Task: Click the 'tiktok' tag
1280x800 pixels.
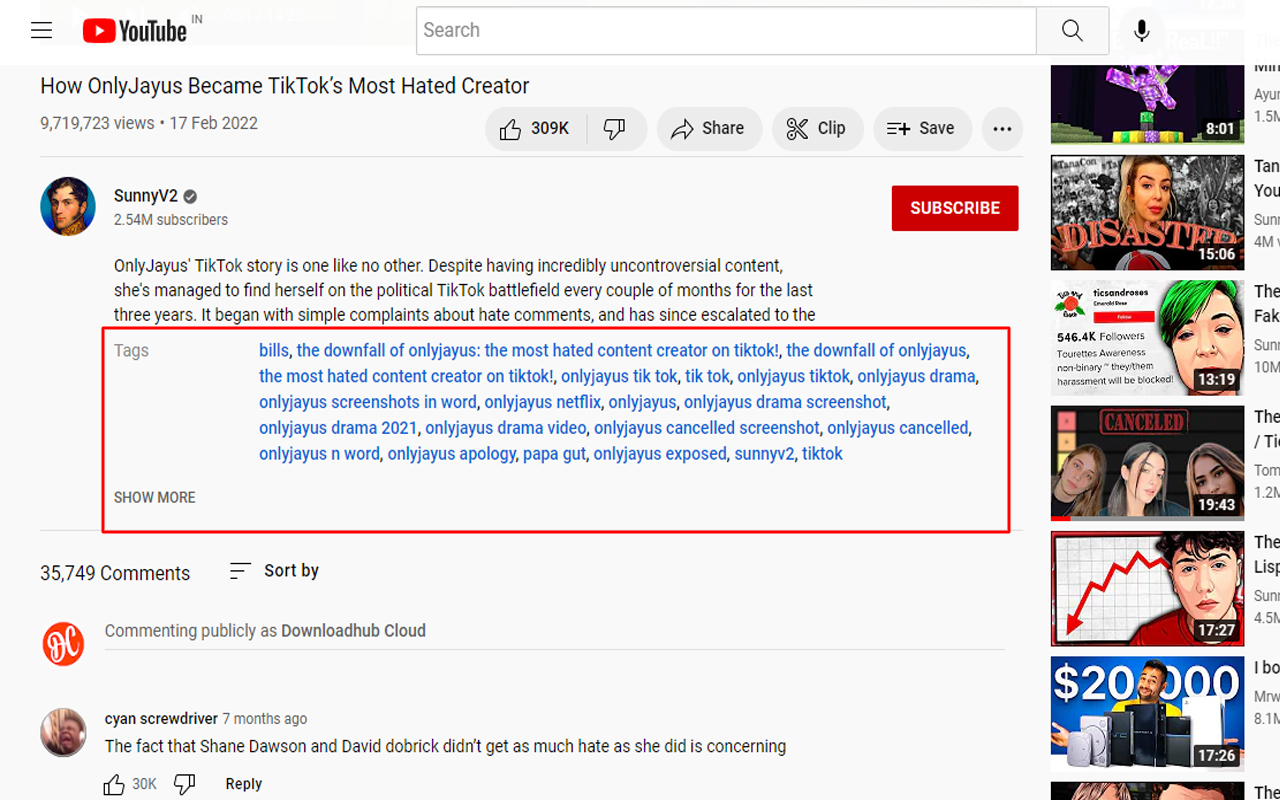Action: point(822,454)
